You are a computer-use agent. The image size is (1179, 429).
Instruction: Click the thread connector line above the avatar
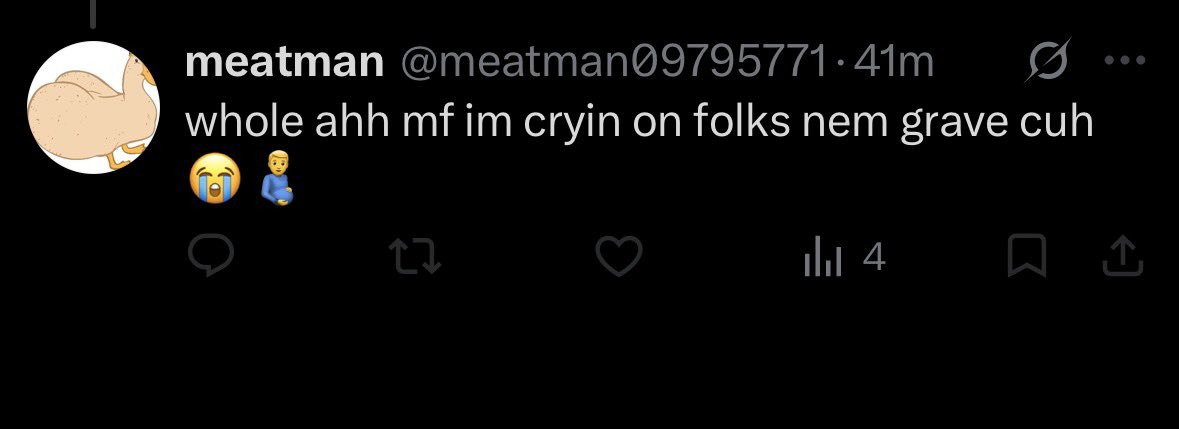coord(93,14)
